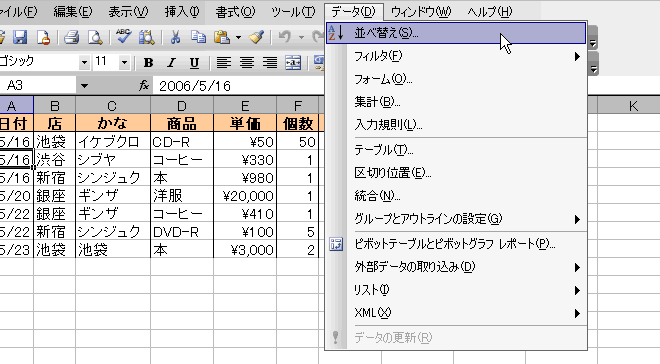The height and width of the screenshot is (364, 660).
Task: Click cell containing ¥20,000
Action: click(245, 196)
